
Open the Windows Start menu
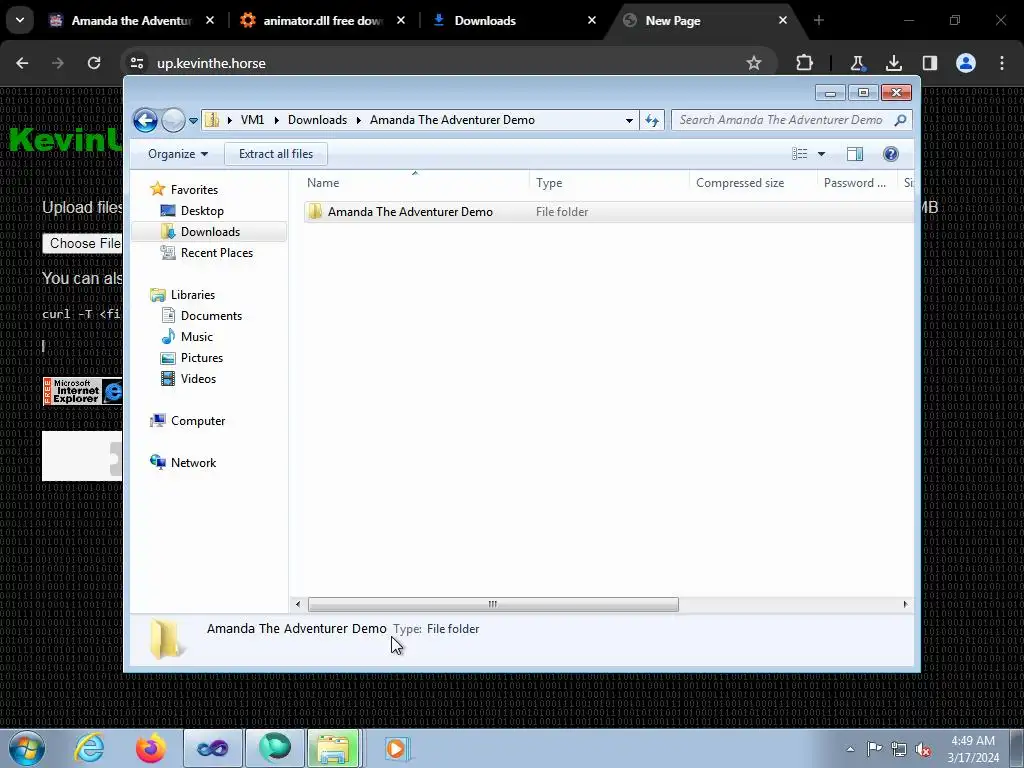[26, 748]
